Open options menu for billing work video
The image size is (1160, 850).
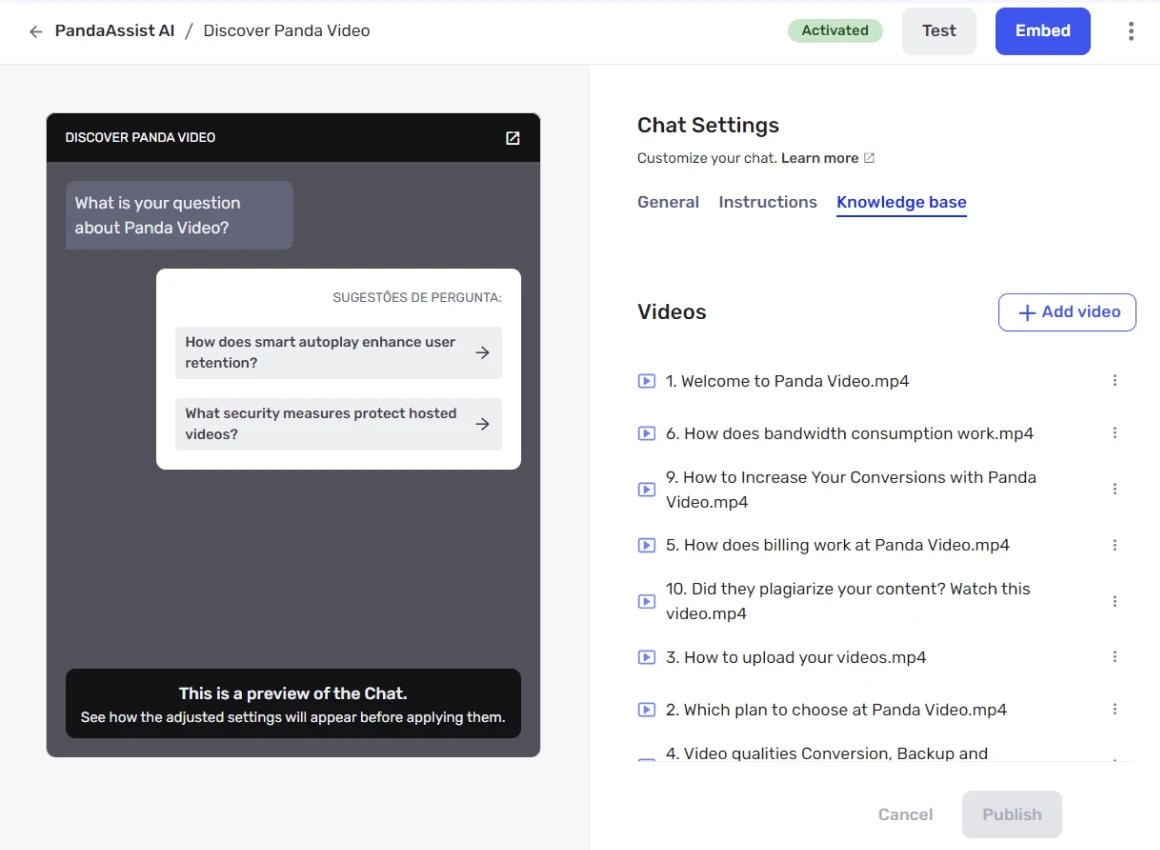(x=1115, y=545)
